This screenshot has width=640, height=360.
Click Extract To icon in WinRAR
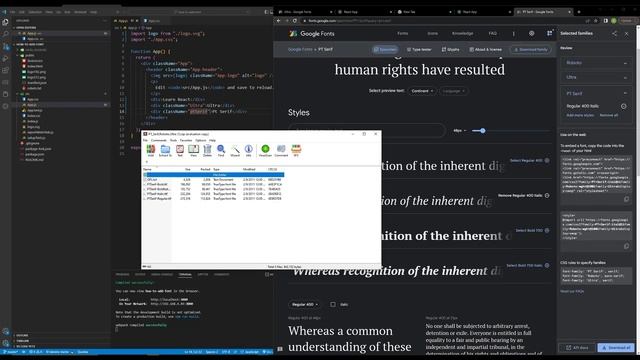click(165, 150)
